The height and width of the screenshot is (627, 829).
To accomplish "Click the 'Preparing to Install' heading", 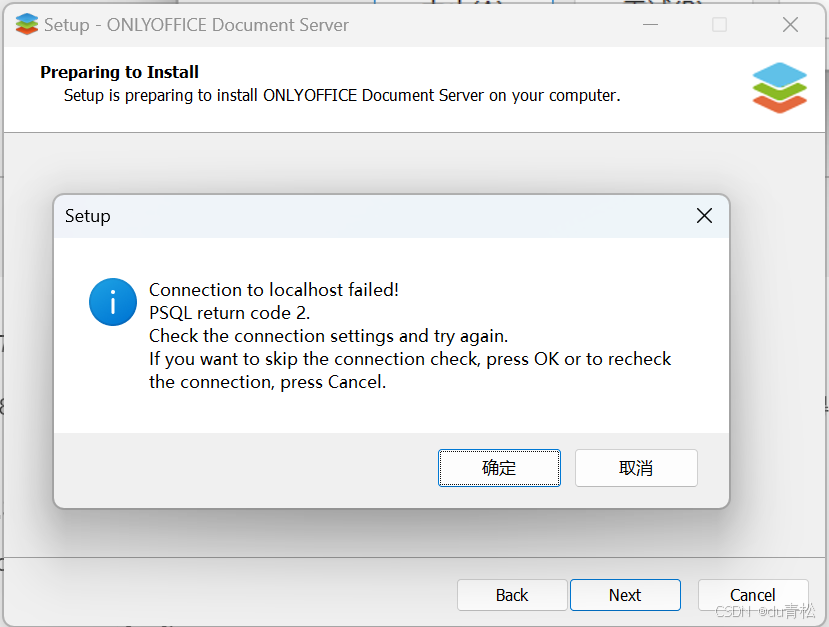I will click(119, 72).
